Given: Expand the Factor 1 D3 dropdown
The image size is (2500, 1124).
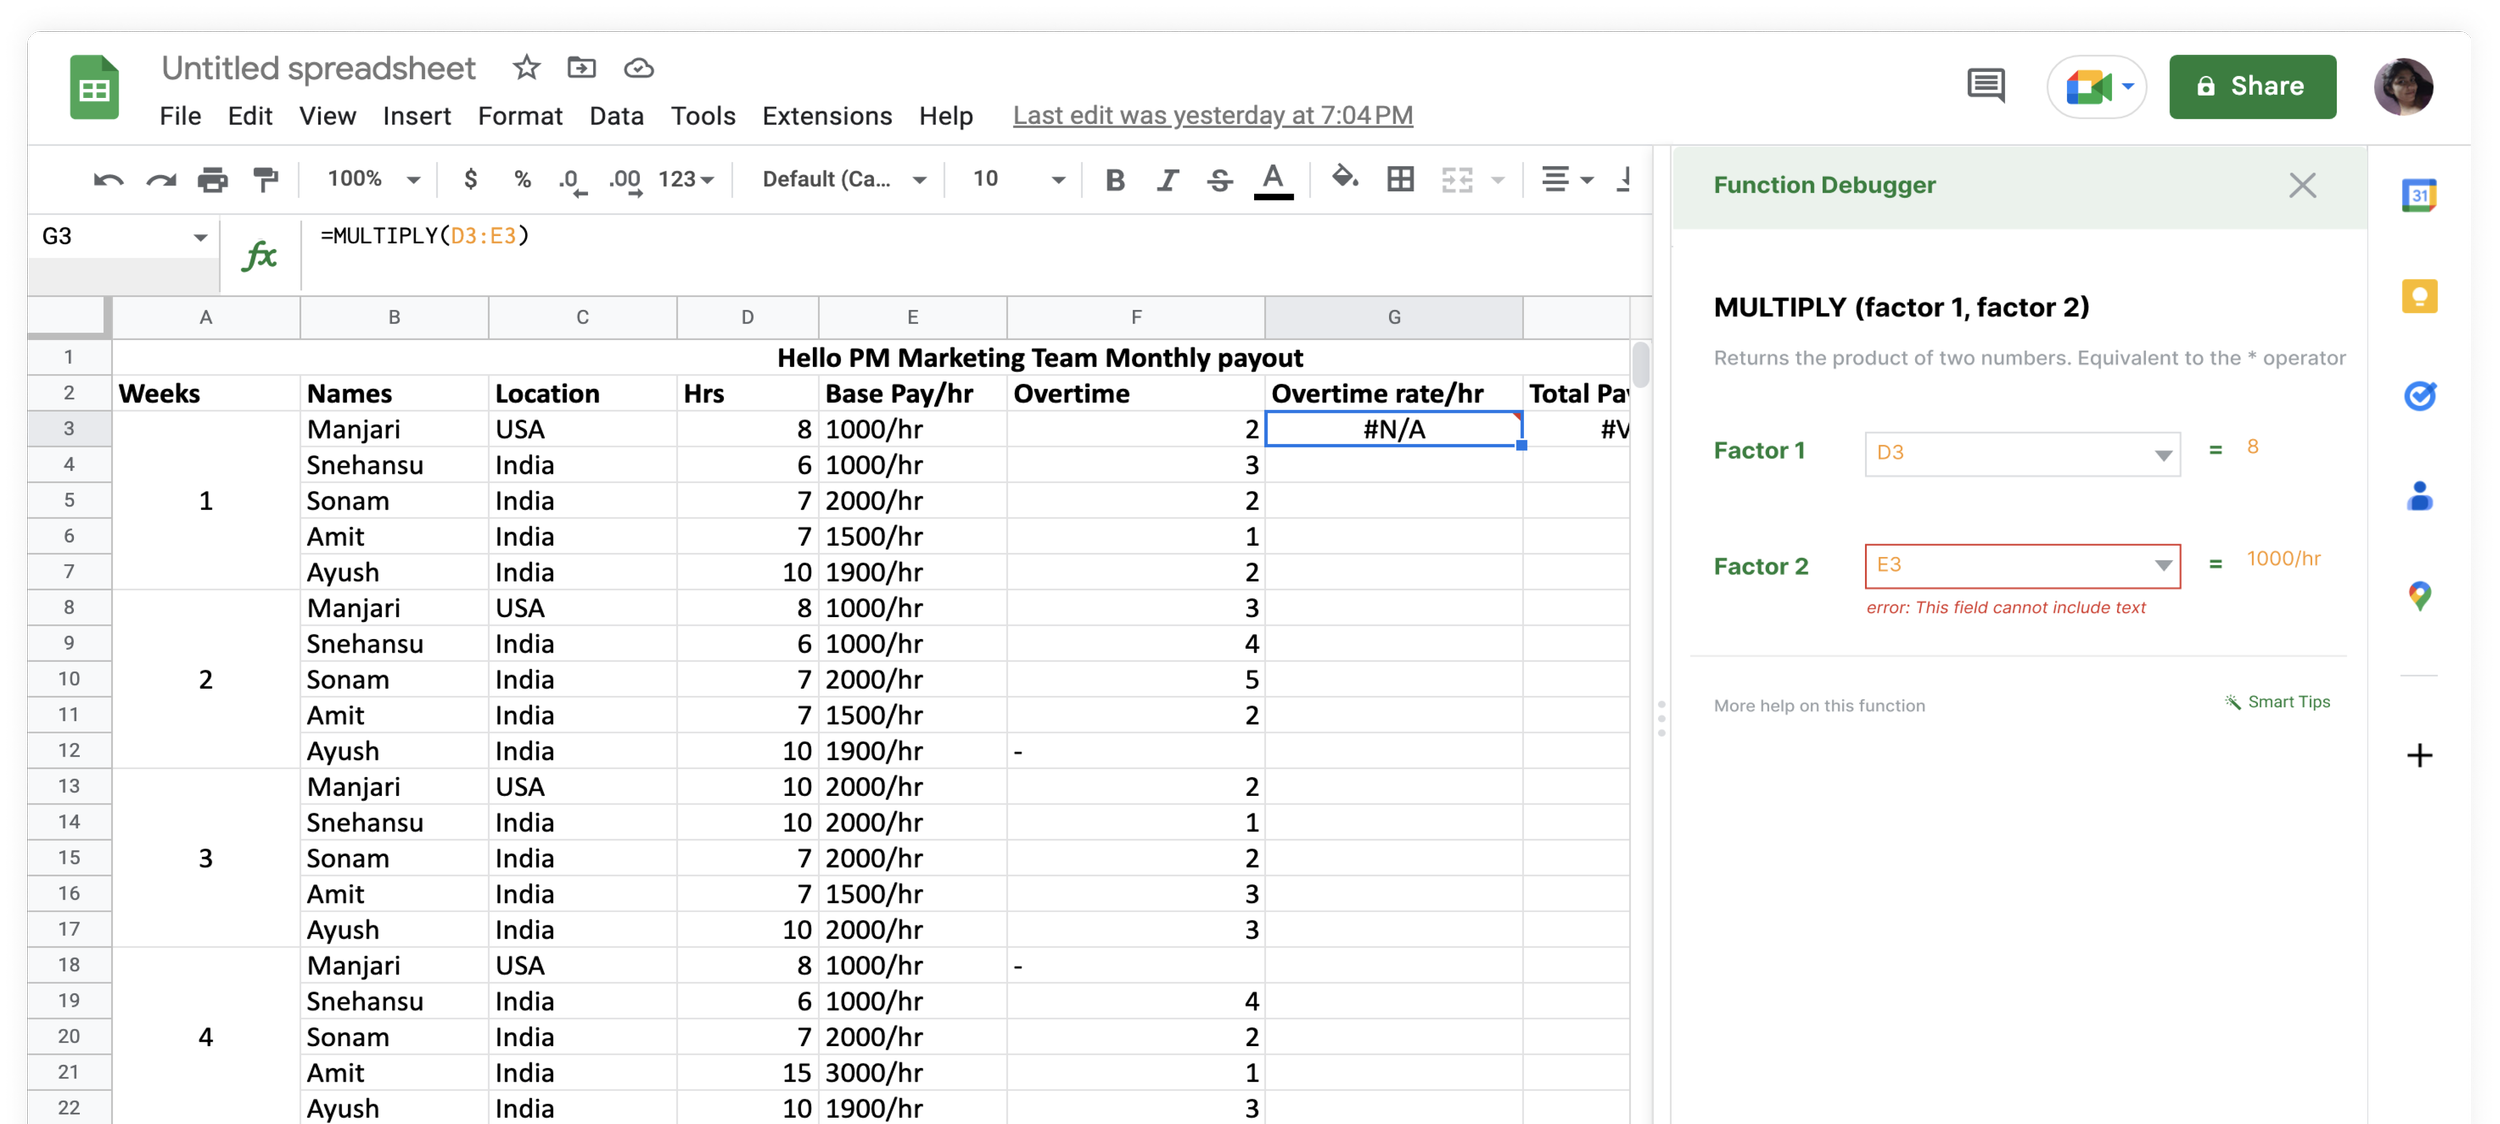Looking at the screenshot, I should [x=2162, y=454].
